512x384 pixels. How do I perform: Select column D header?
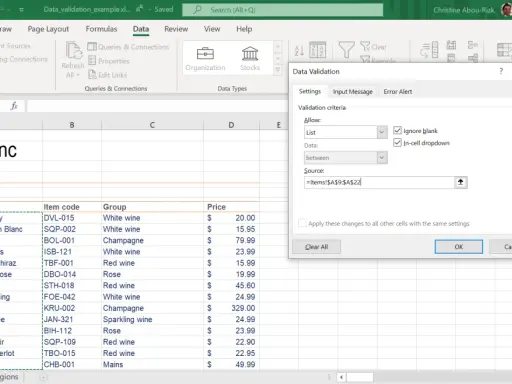[231, 125]
